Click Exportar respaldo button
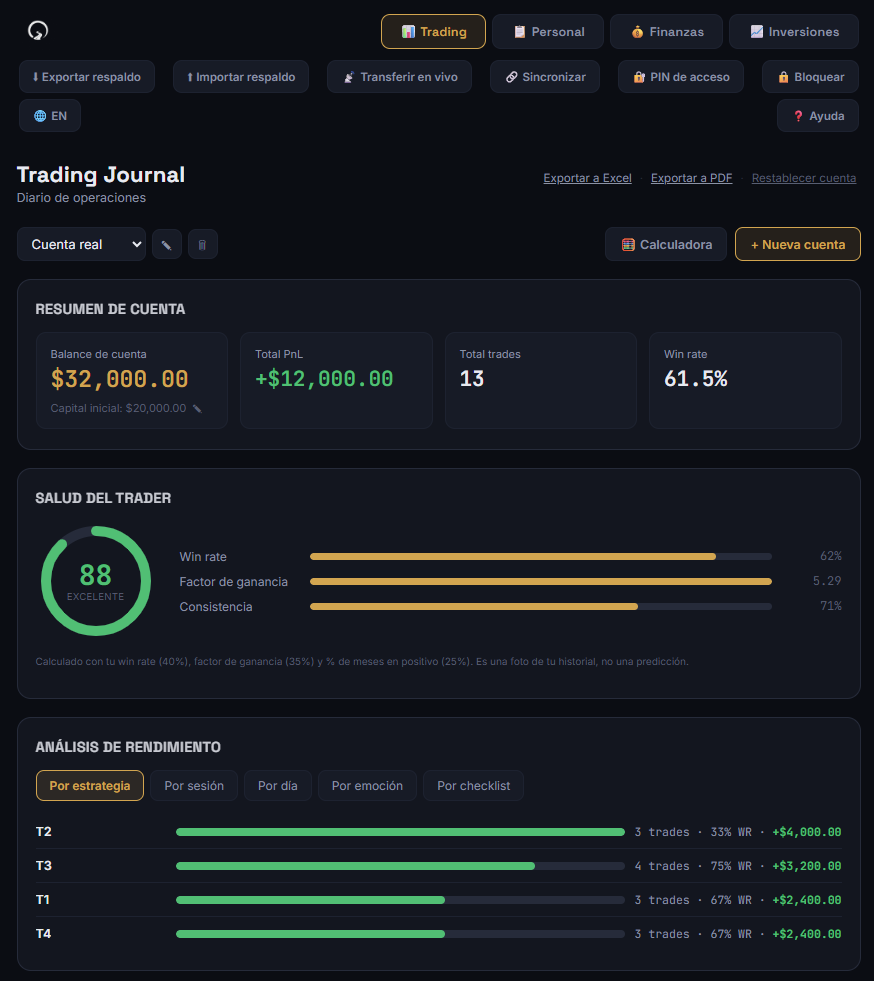Image resolution: width=874 pixels, height=981 pixels. (x=87, y=77)
